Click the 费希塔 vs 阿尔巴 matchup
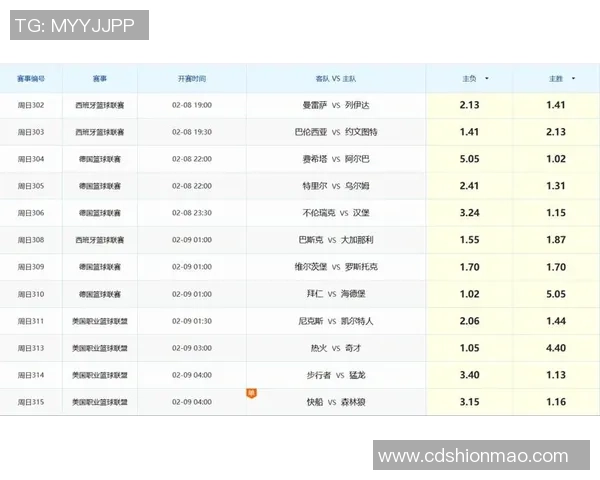The image size is (600, 480). 336,159
